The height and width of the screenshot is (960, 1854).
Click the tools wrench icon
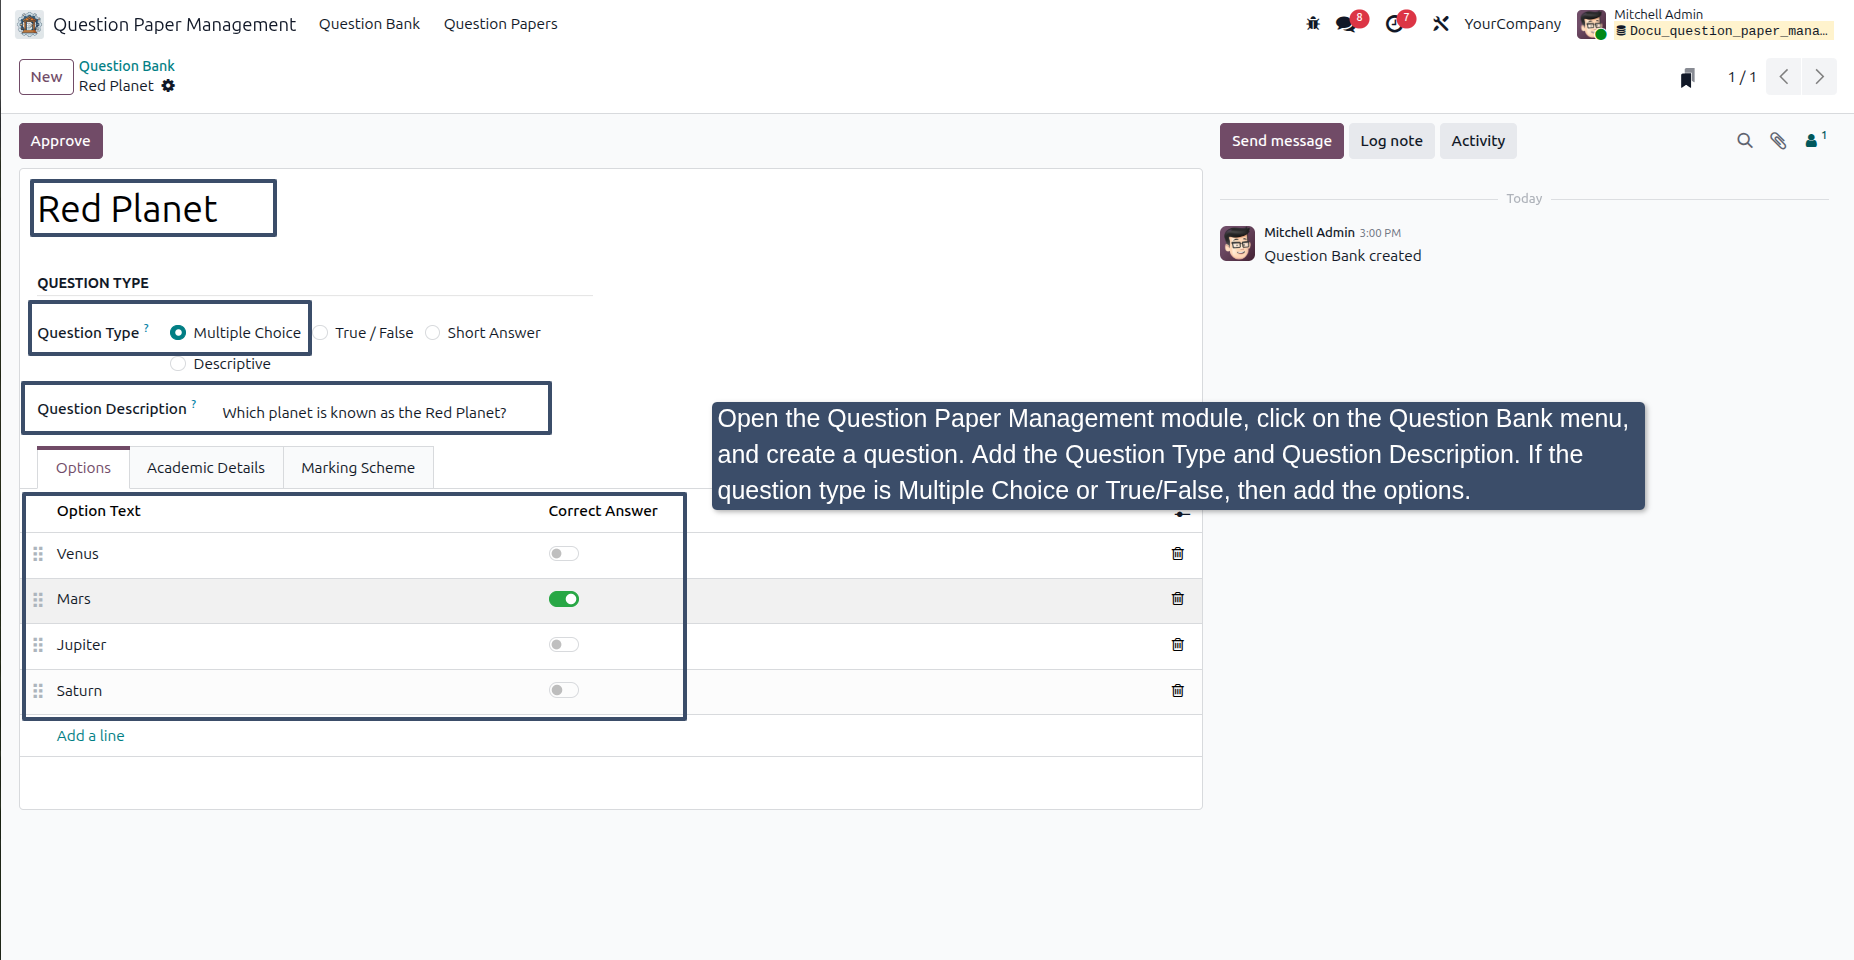(1441, 24)
